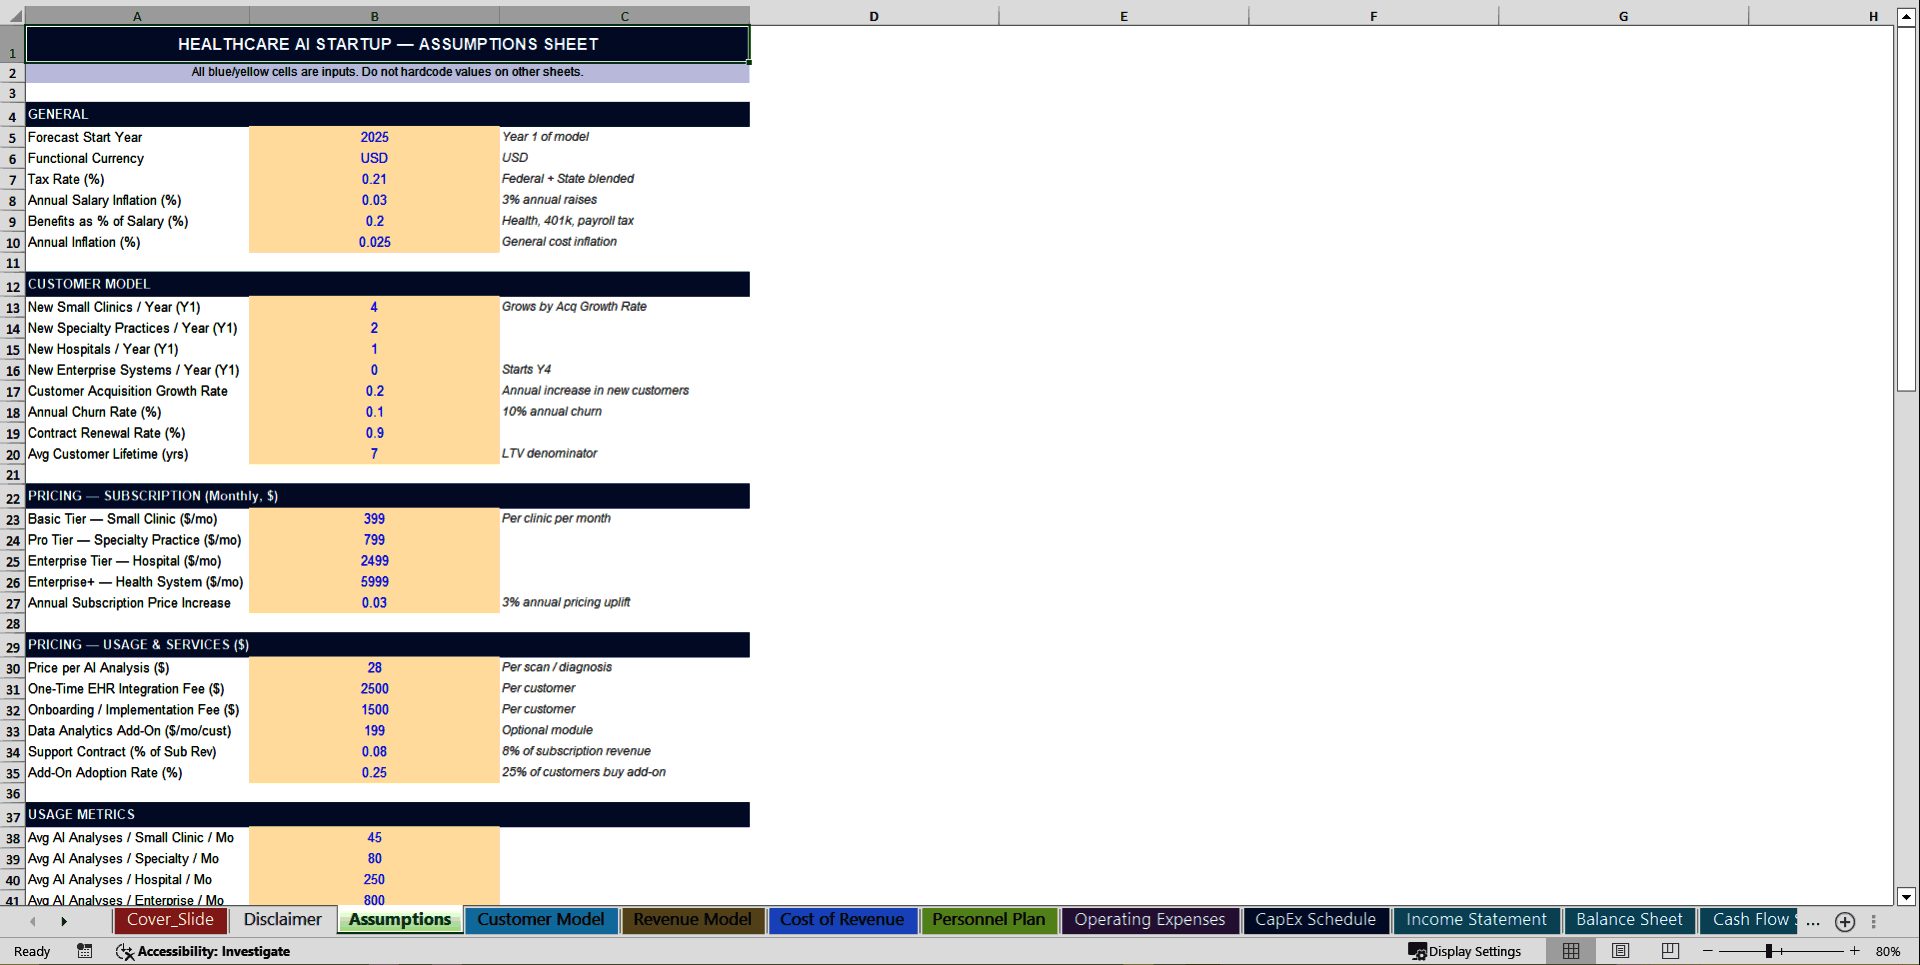
Task: Switch to Normal view in the status bar
Action: click(x=1570, y=951)
